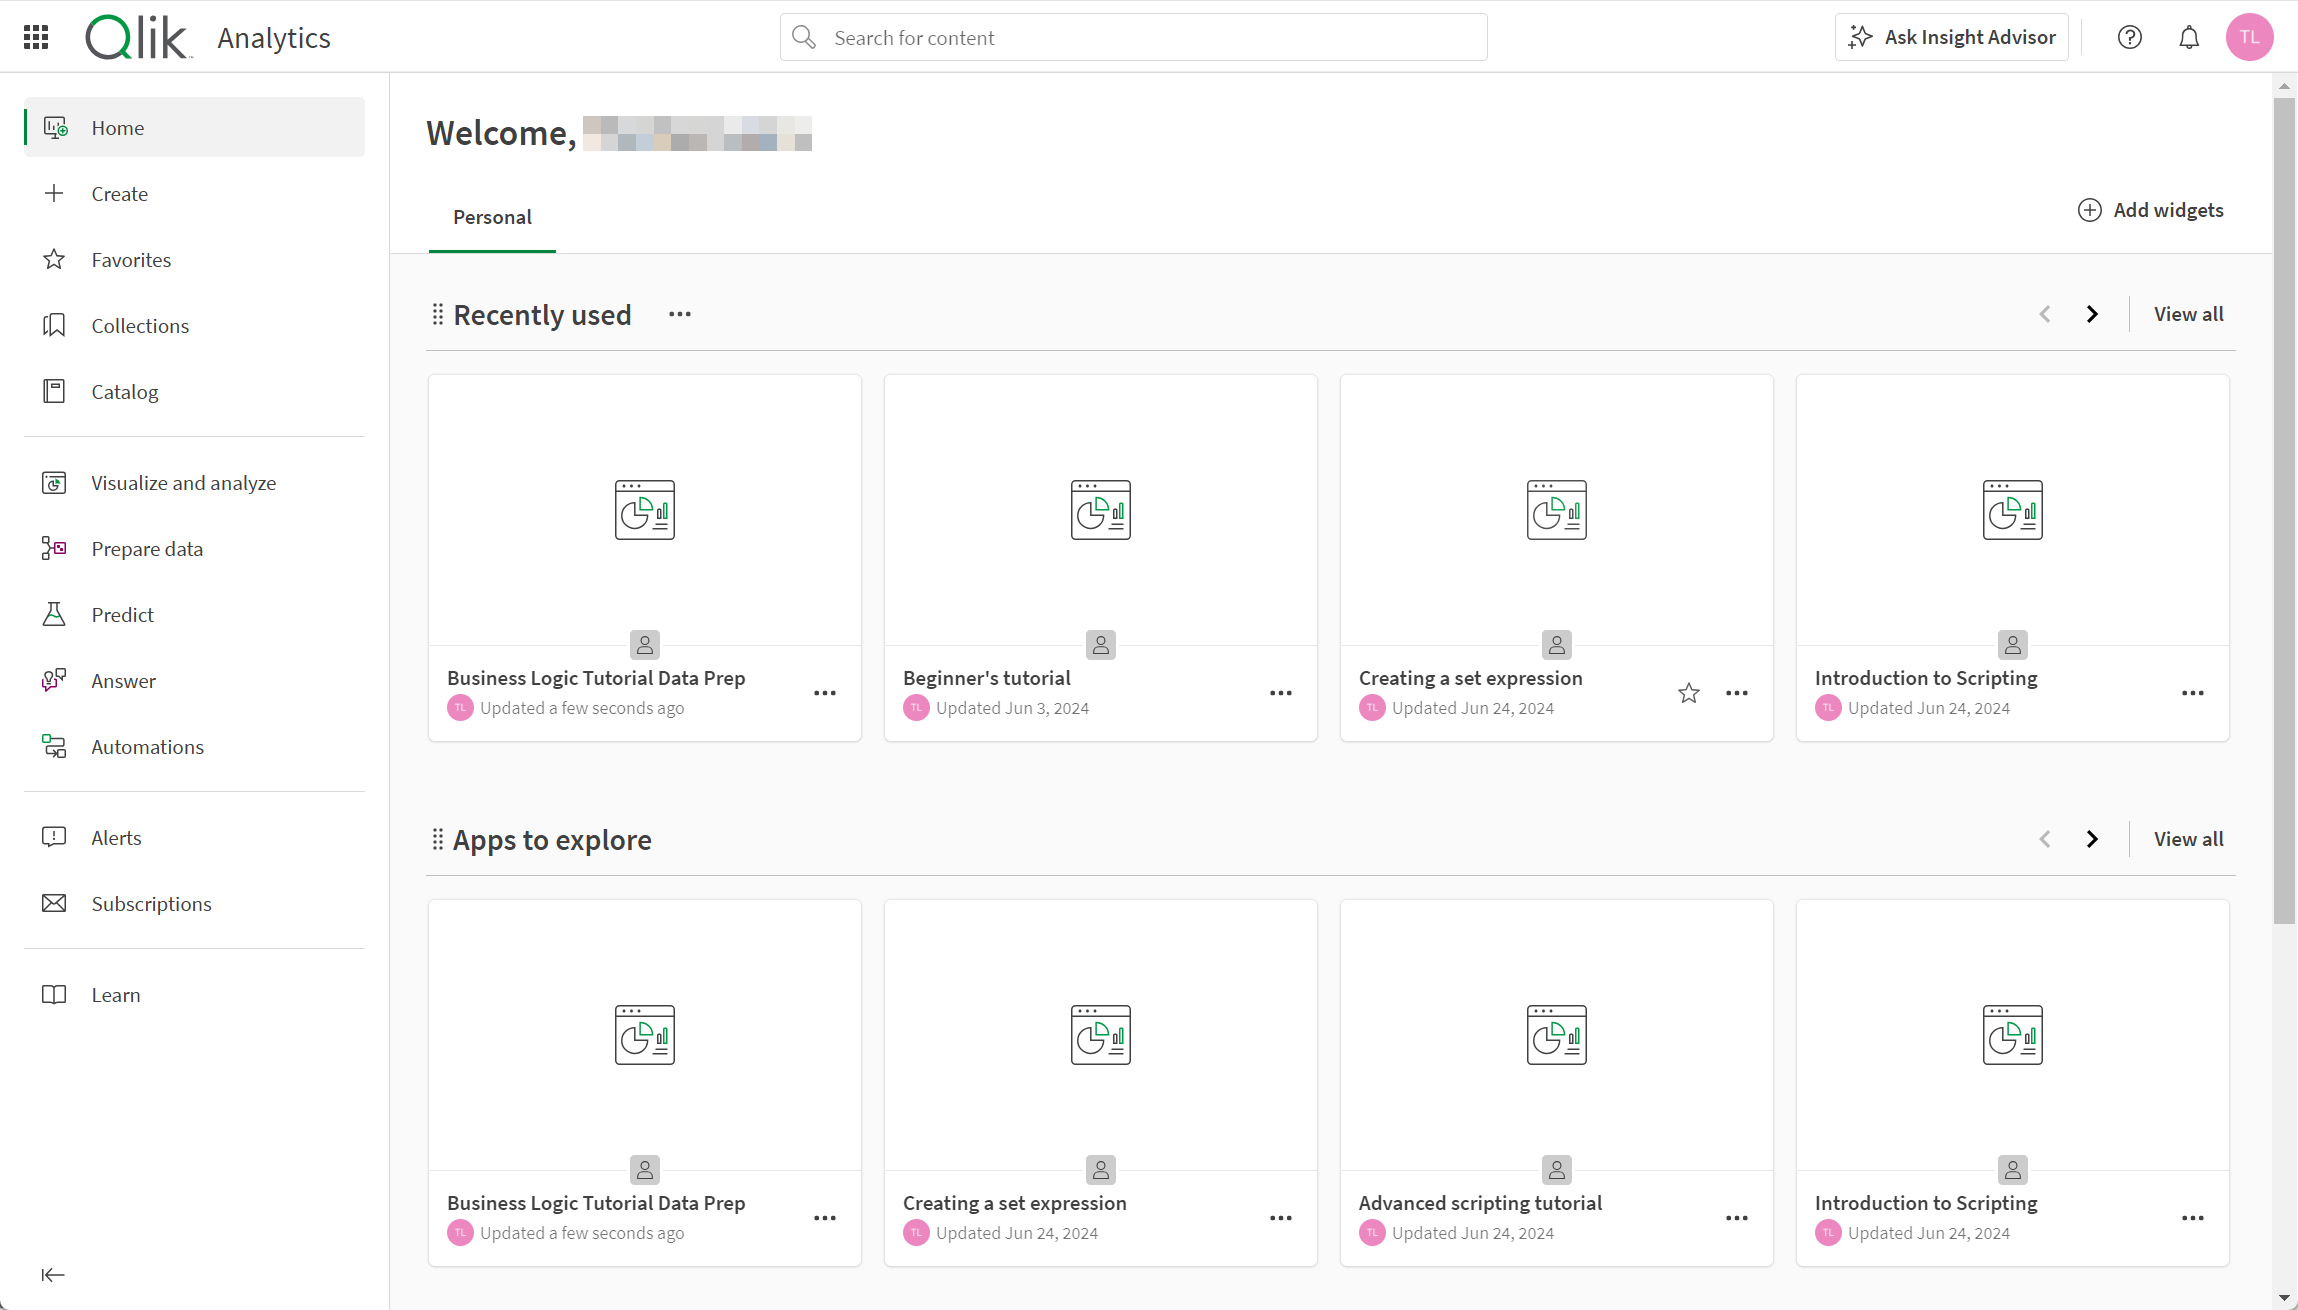
Task: Open options menu next to Recently used heading
Action: coord(679,313)
